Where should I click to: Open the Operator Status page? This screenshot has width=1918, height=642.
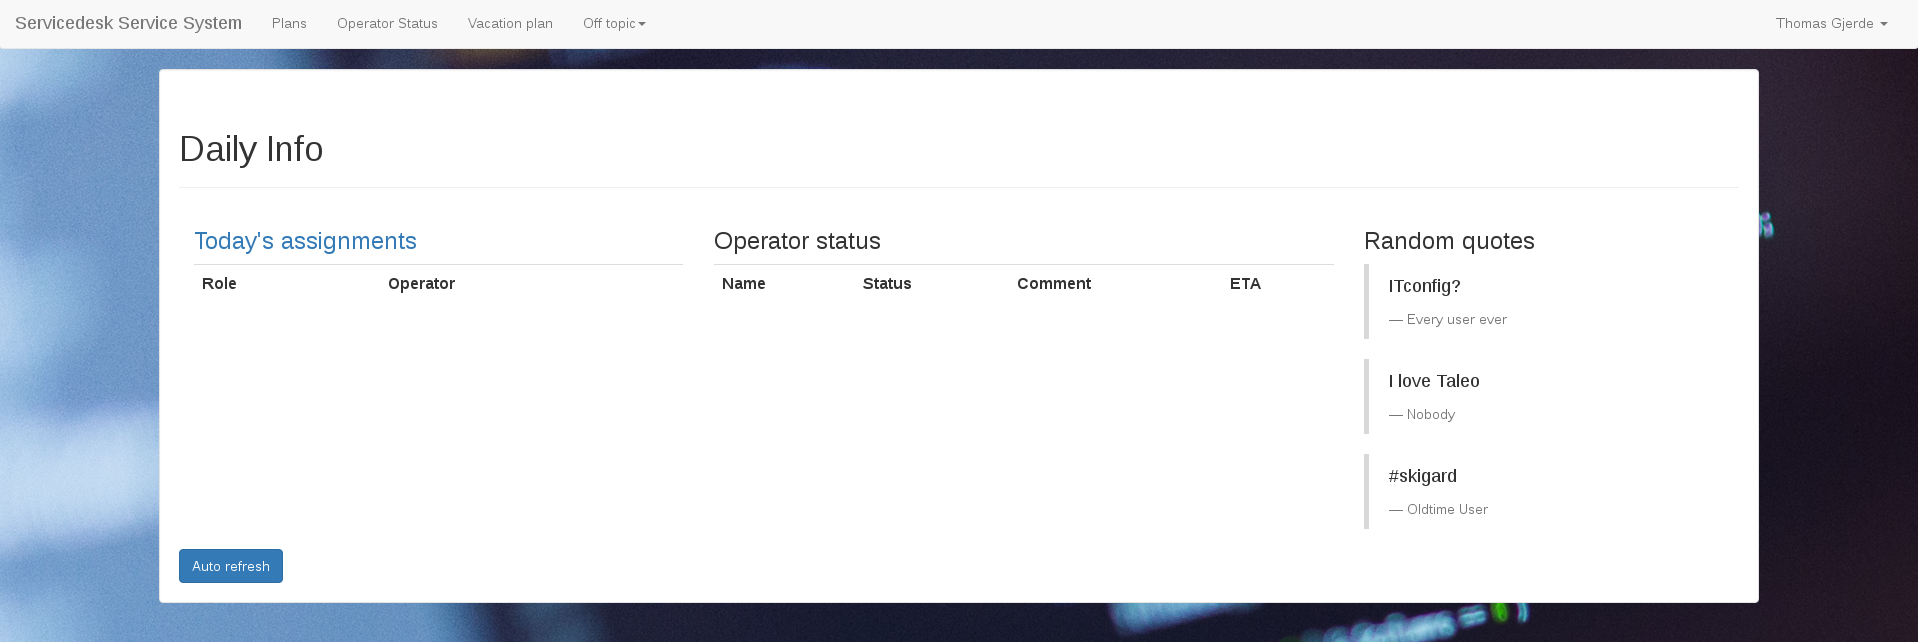point(387,23)
